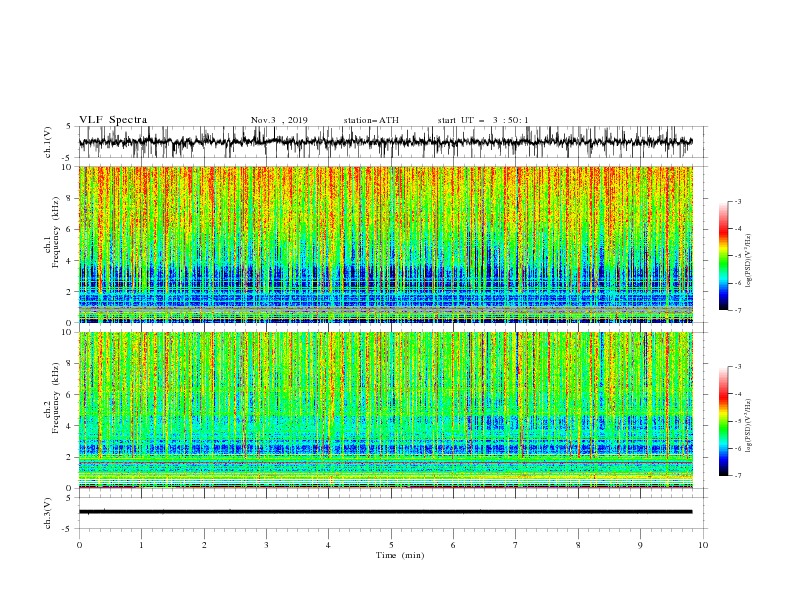Click the ch.3 flat waveform trace

385,512
